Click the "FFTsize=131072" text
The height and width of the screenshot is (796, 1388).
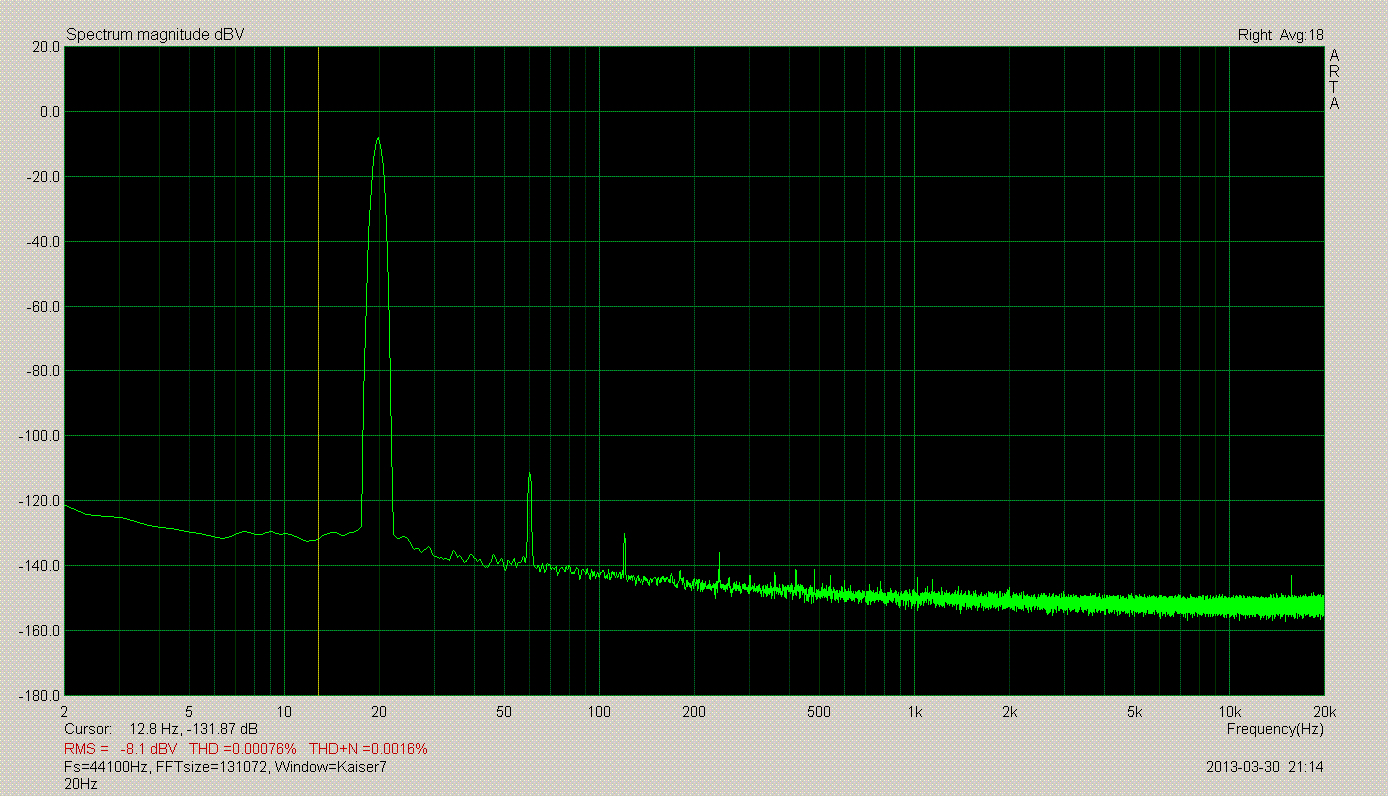click(209, 767)
